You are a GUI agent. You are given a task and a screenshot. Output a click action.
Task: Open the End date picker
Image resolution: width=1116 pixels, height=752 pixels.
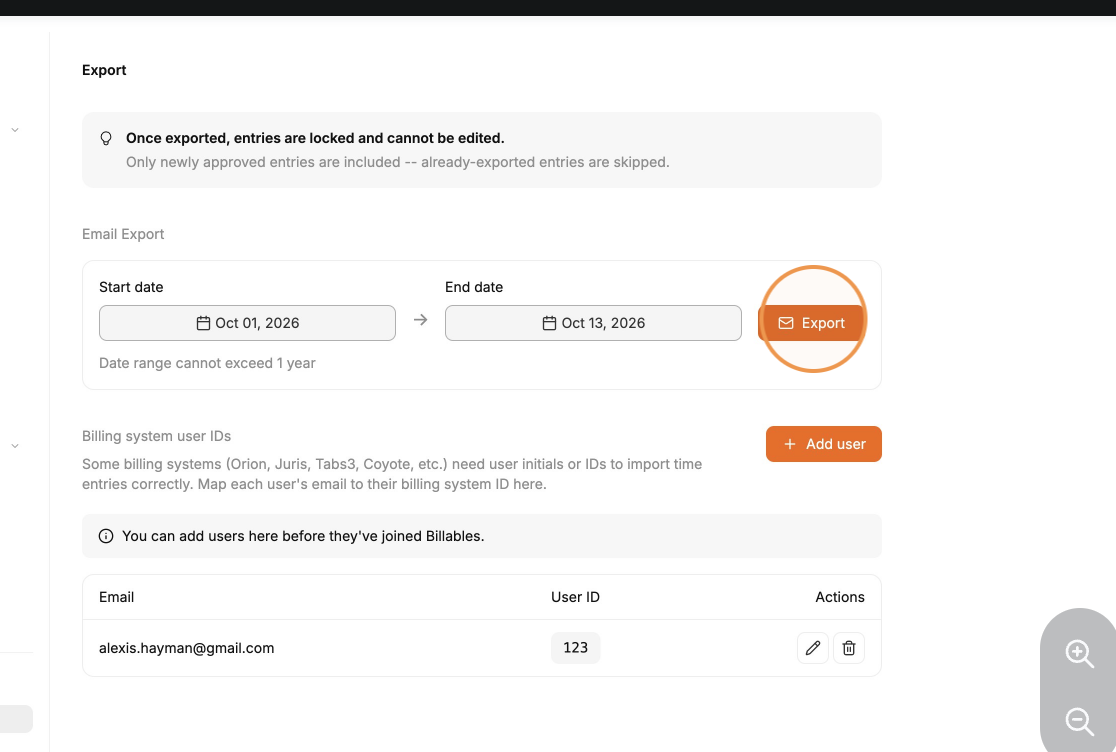coord(593,323)
